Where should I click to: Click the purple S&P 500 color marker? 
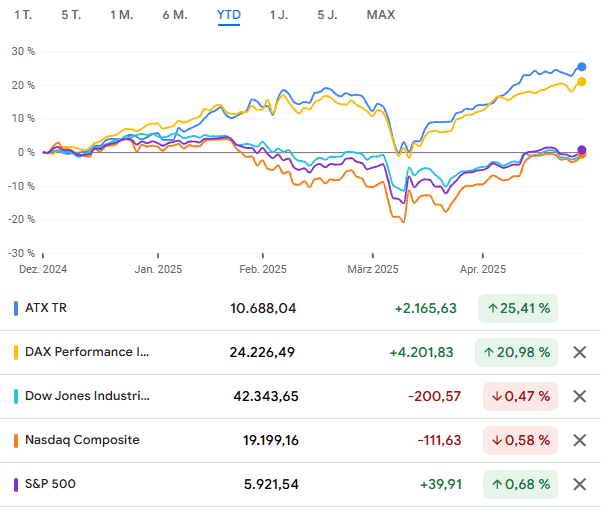pos(16,485)
